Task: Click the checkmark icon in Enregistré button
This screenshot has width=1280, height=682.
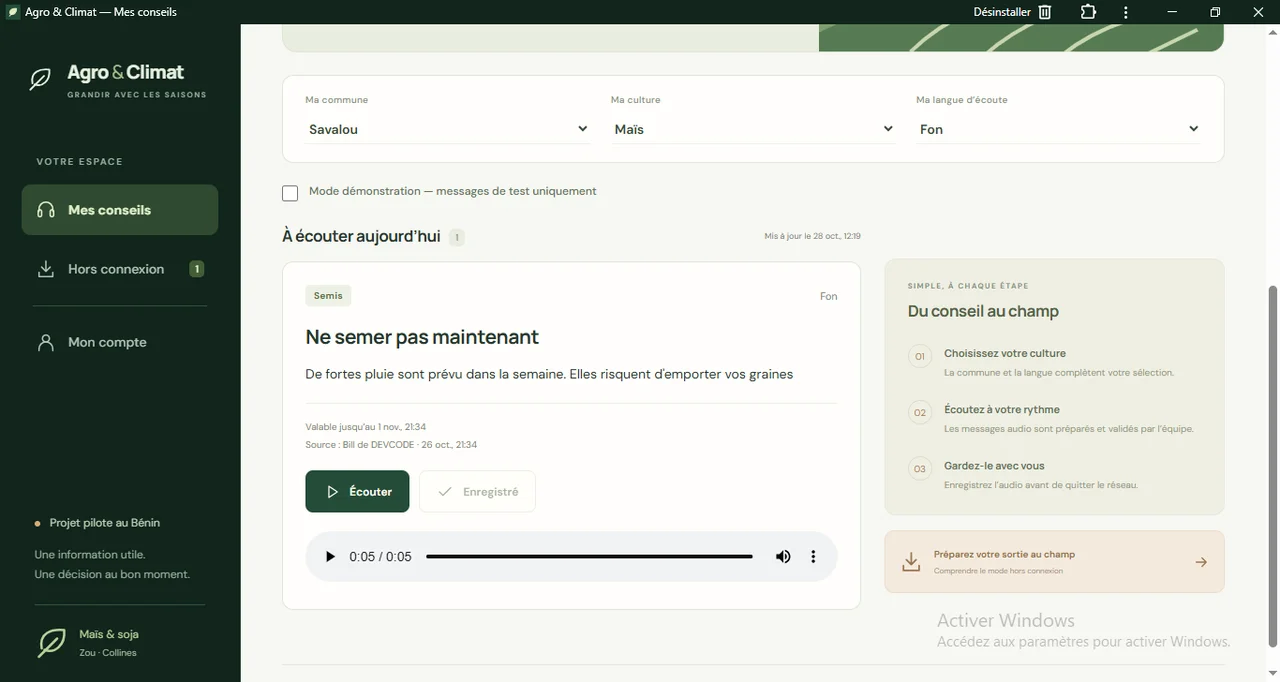Action: coord(445,492)
